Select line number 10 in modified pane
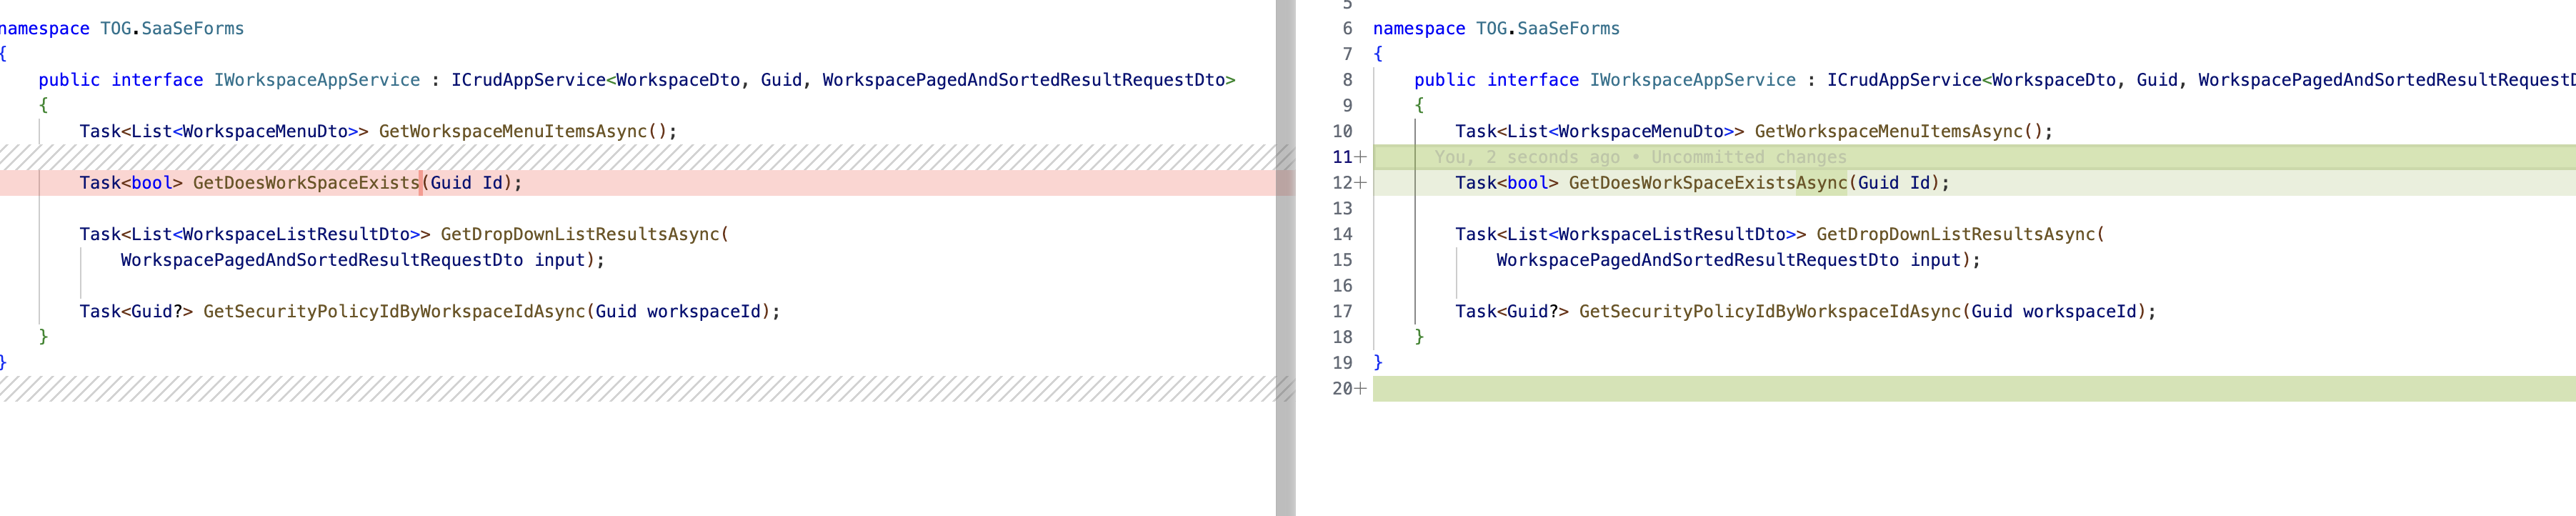 pos(1342,131)
